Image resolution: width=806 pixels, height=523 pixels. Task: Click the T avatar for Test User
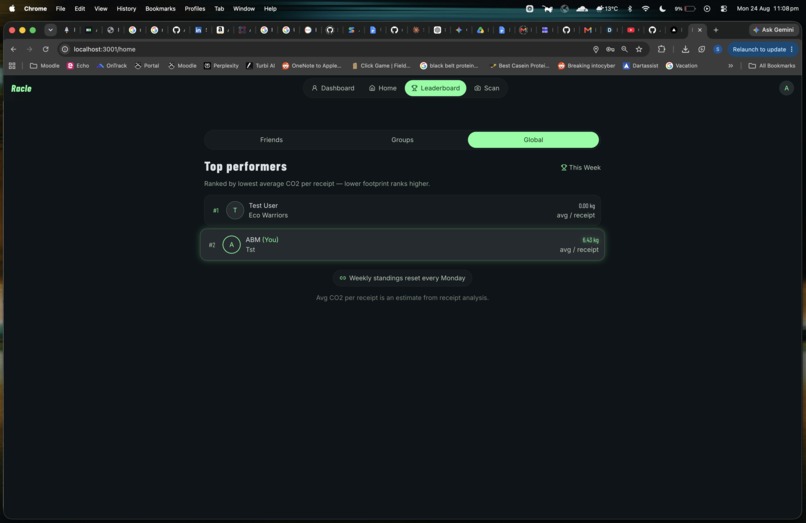[x=235, y=210]
